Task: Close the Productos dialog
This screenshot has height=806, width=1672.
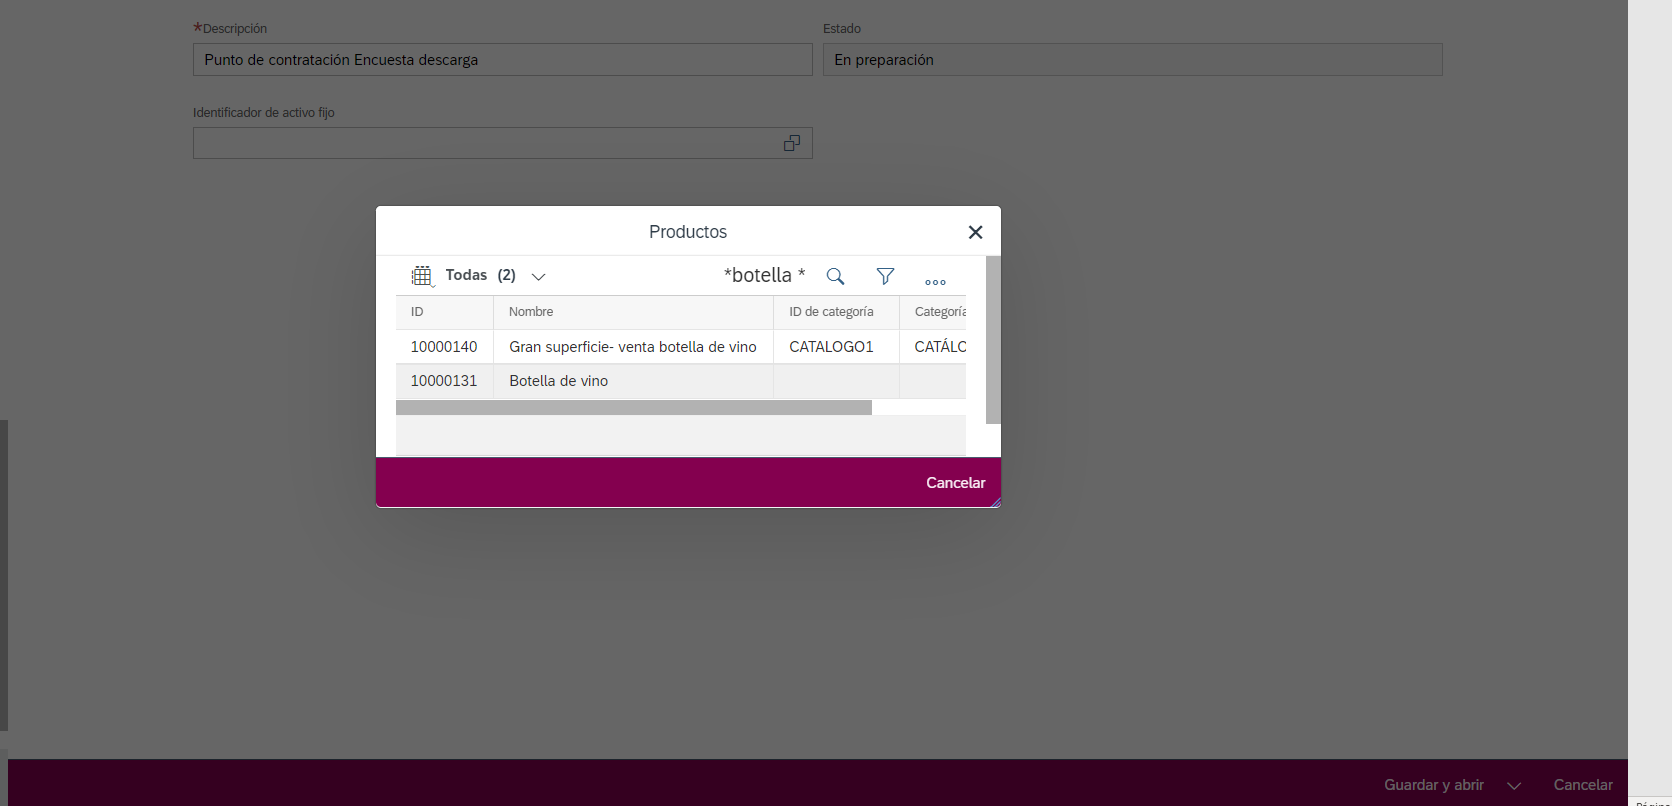Action: coord(975,232)
